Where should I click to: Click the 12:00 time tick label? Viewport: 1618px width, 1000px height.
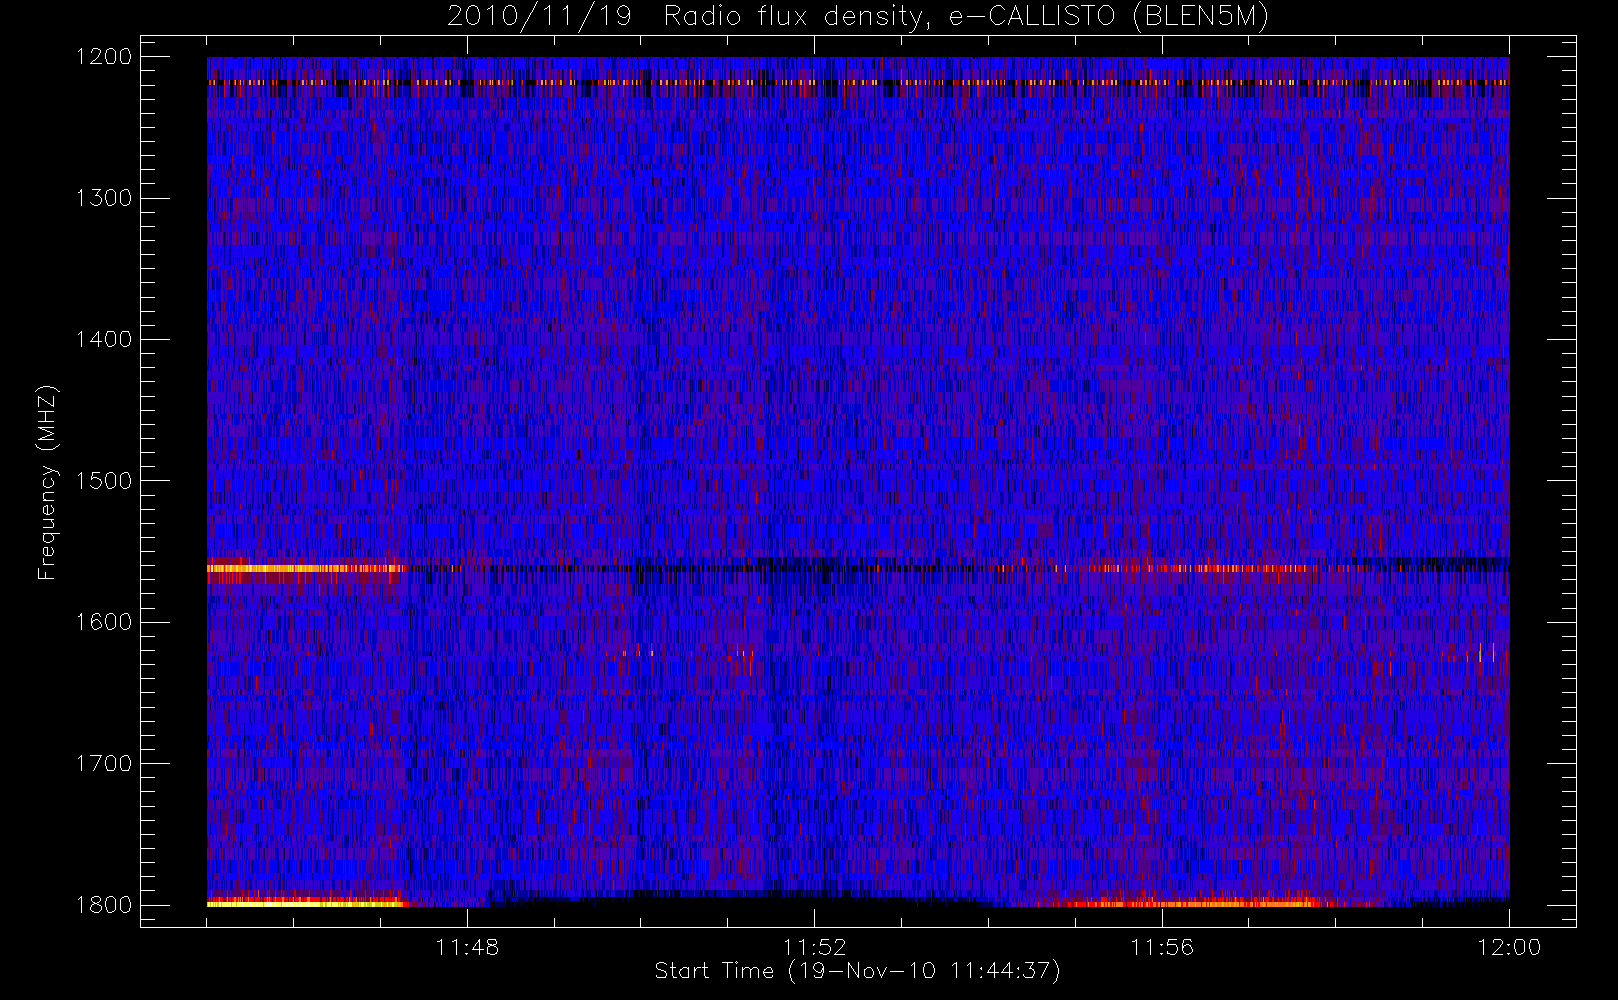click(1509, 947)
